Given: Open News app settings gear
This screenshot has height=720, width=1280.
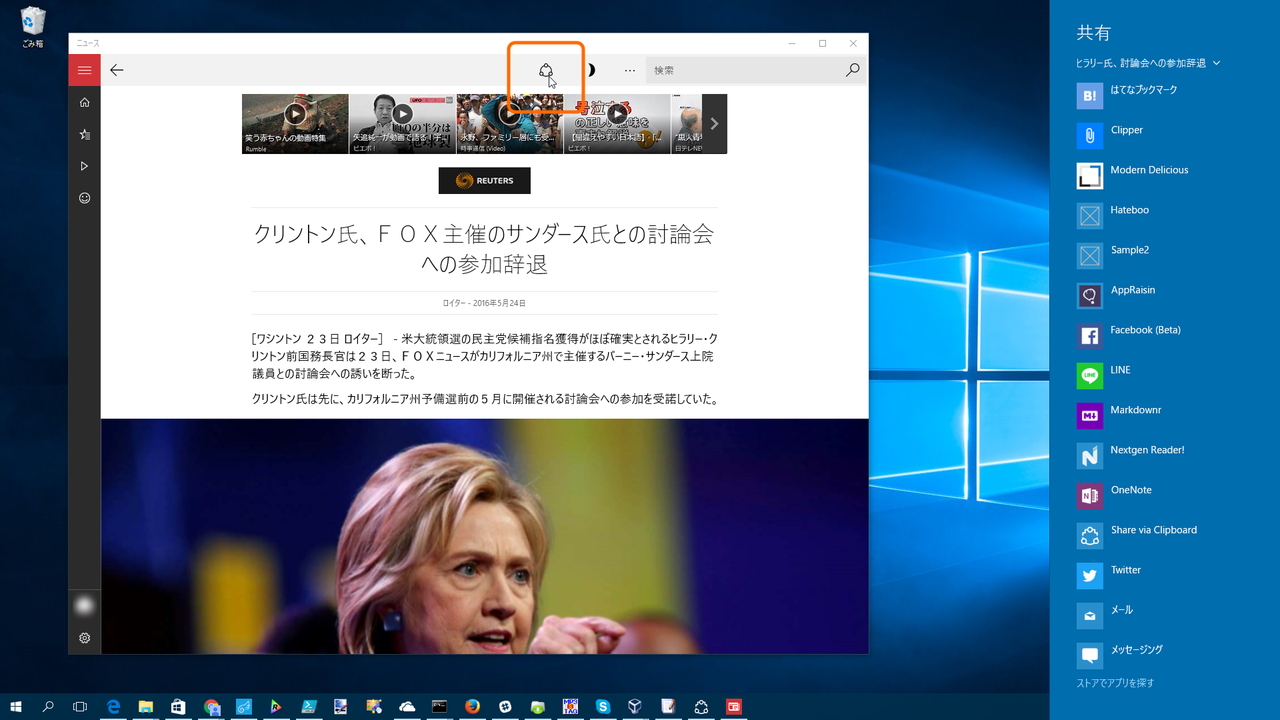Looking at the screenshot, I should coord(84,637).
